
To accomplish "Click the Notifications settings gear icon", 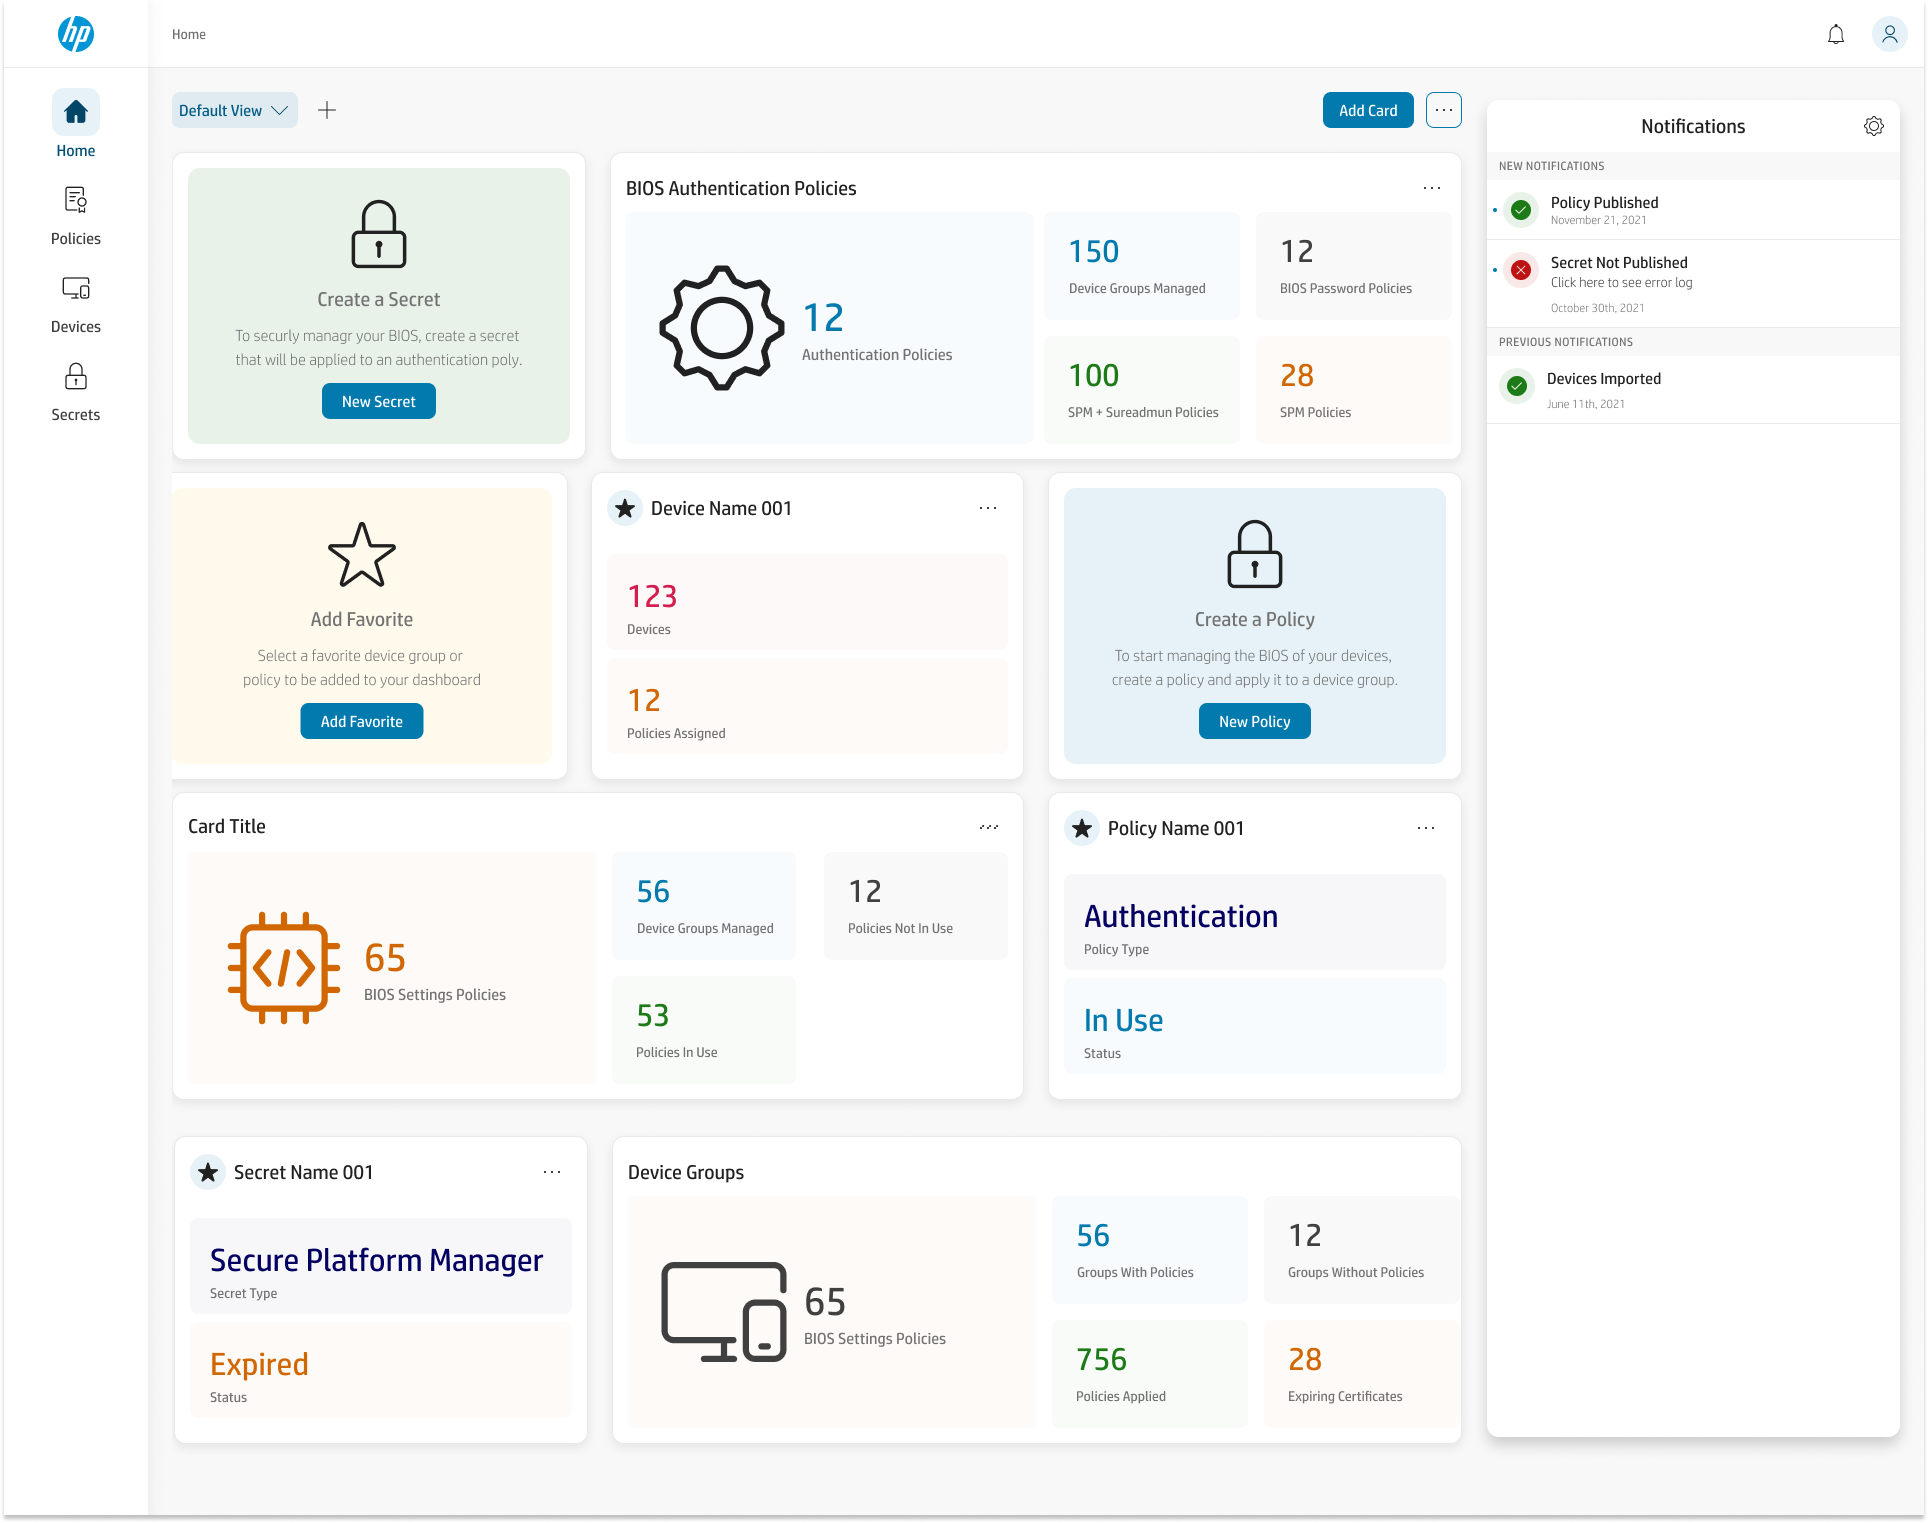I will pos(1873,126).
